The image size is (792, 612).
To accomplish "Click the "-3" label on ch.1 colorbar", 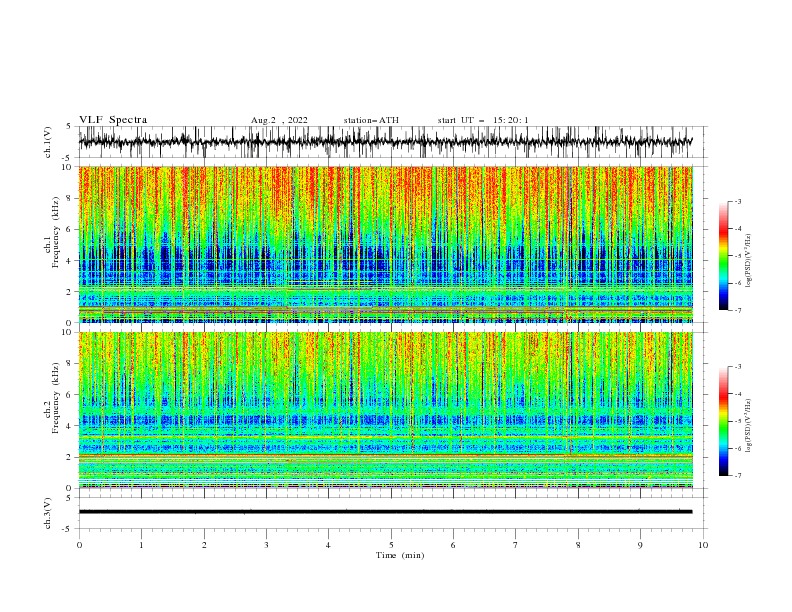I will click(737, 201).
